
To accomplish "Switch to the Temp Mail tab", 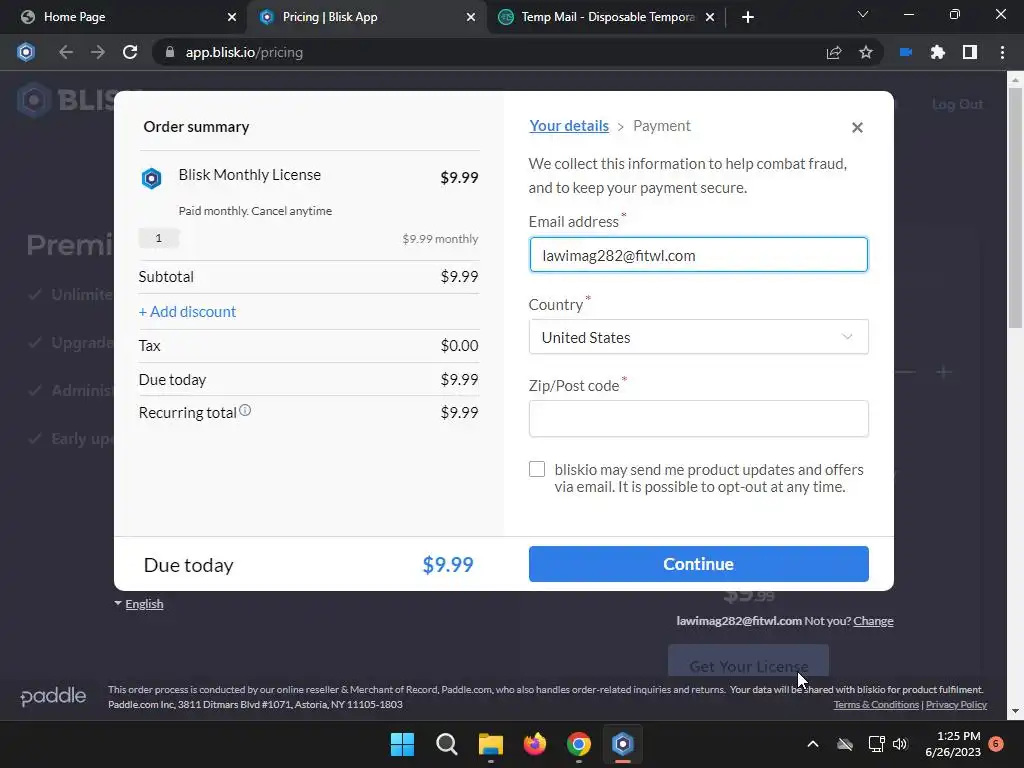I will coord(606,17).
